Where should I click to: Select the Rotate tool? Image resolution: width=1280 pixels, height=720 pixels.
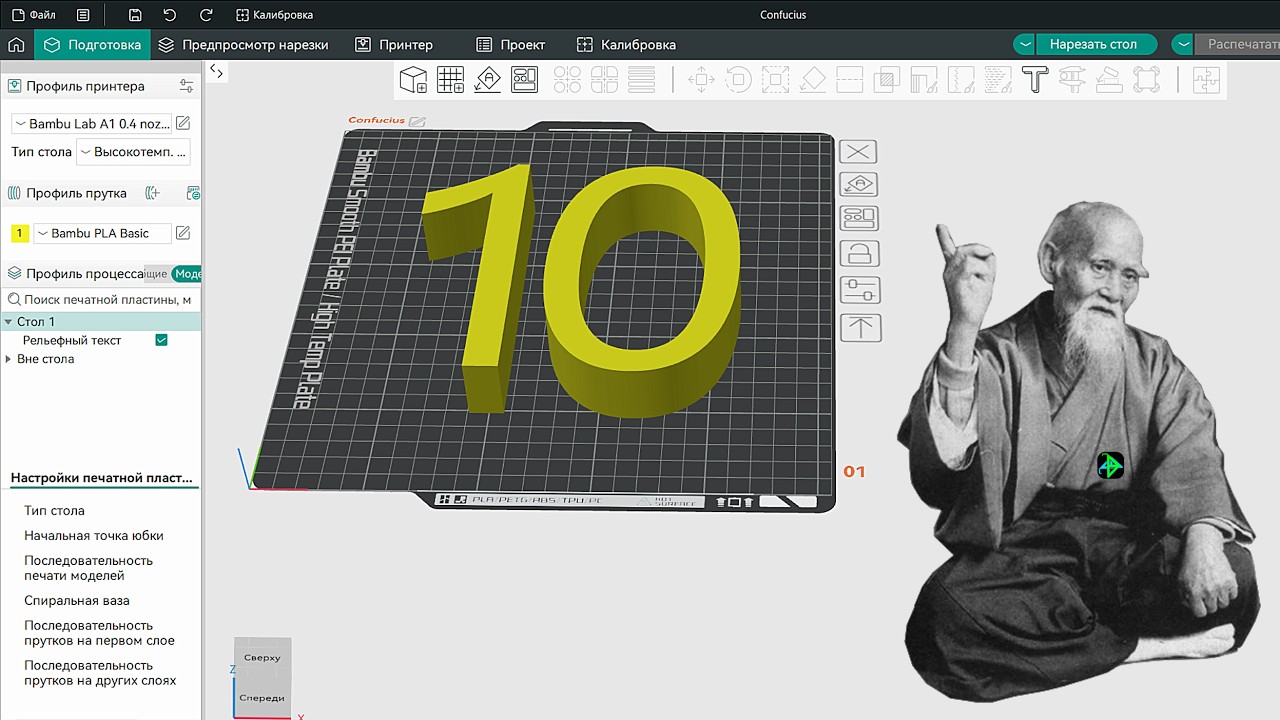(738, 80)
